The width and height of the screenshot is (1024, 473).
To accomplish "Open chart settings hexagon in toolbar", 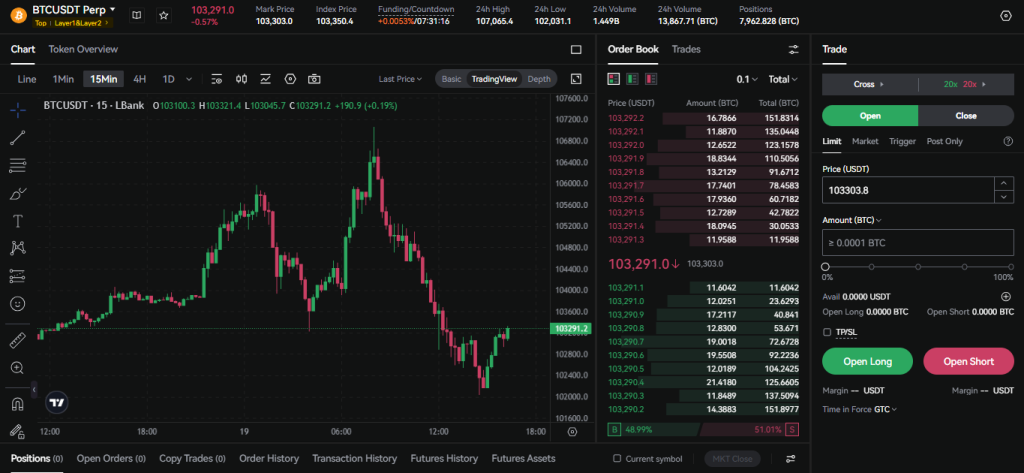I will click(291, 79).
